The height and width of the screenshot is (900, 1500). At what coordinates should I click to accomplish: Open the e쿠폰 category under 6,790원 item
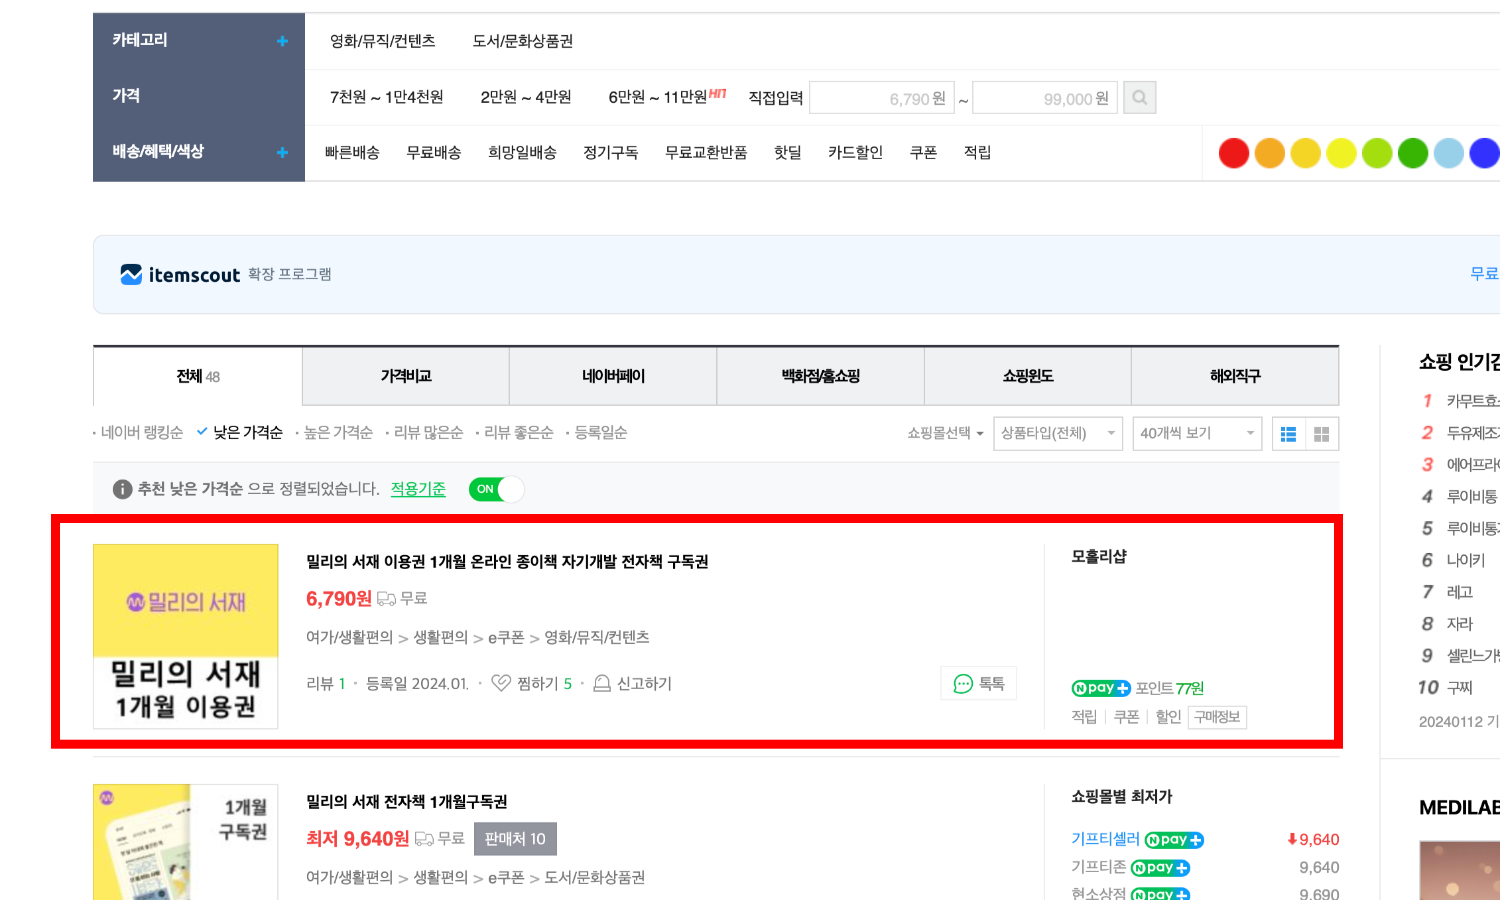(x=506, y=637)
